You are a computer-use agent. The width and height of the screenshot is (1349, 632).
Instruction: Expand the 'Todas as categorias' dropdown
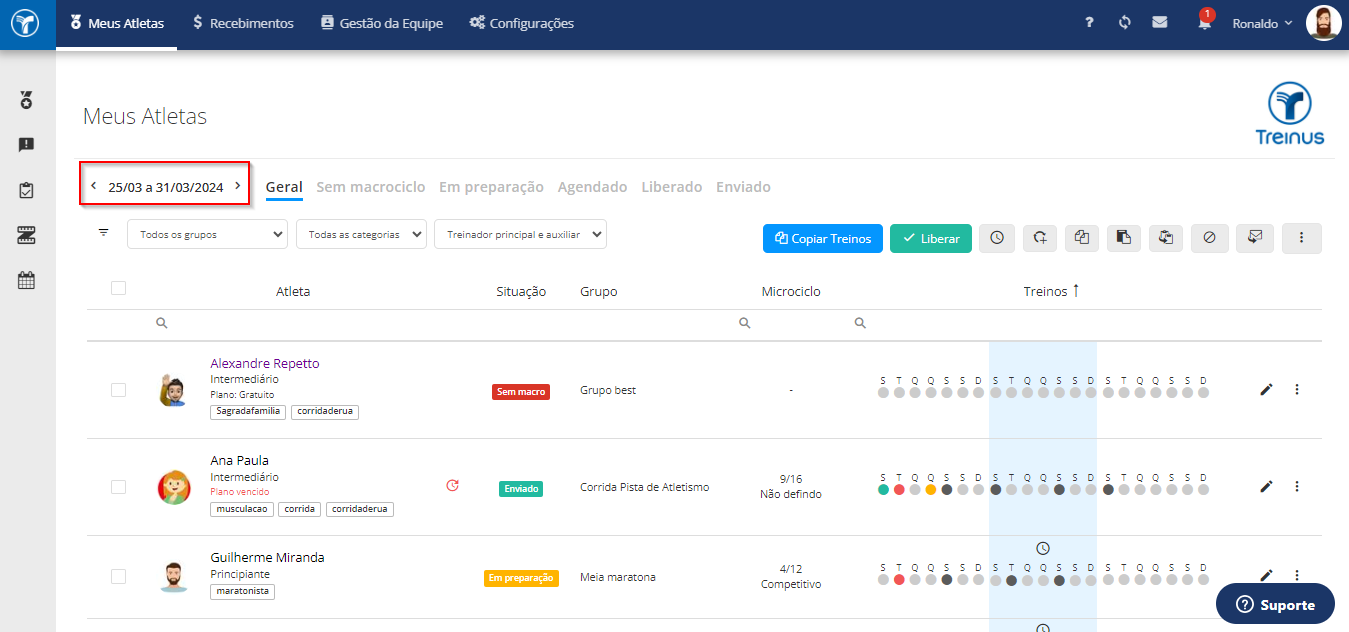click(361, 234)
